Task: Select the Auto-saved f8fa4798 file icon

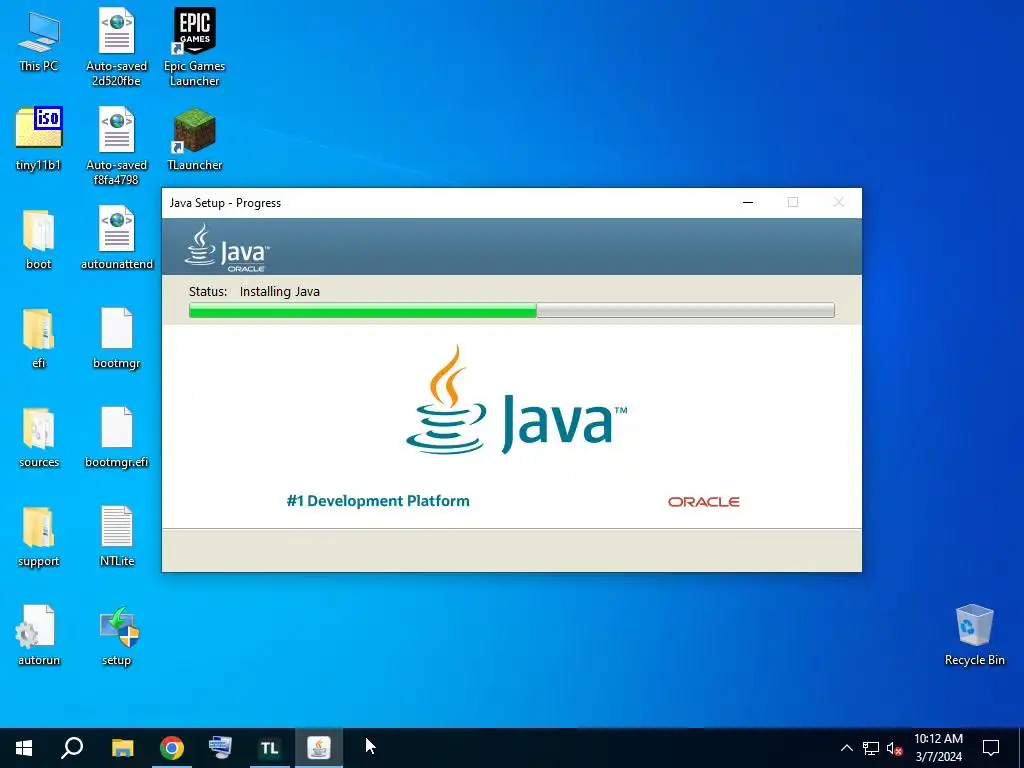Action: (116, 145)
